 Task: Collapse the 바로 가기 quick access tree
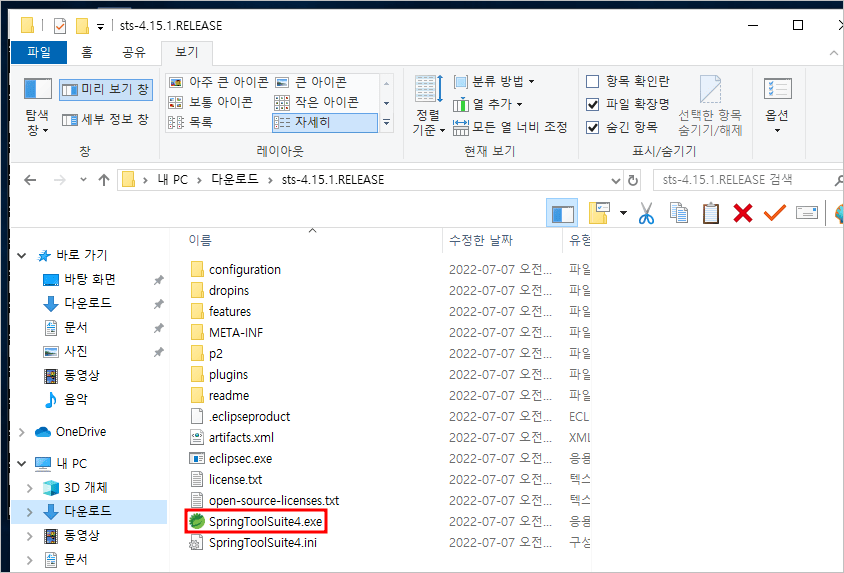[x=22, y=256]
